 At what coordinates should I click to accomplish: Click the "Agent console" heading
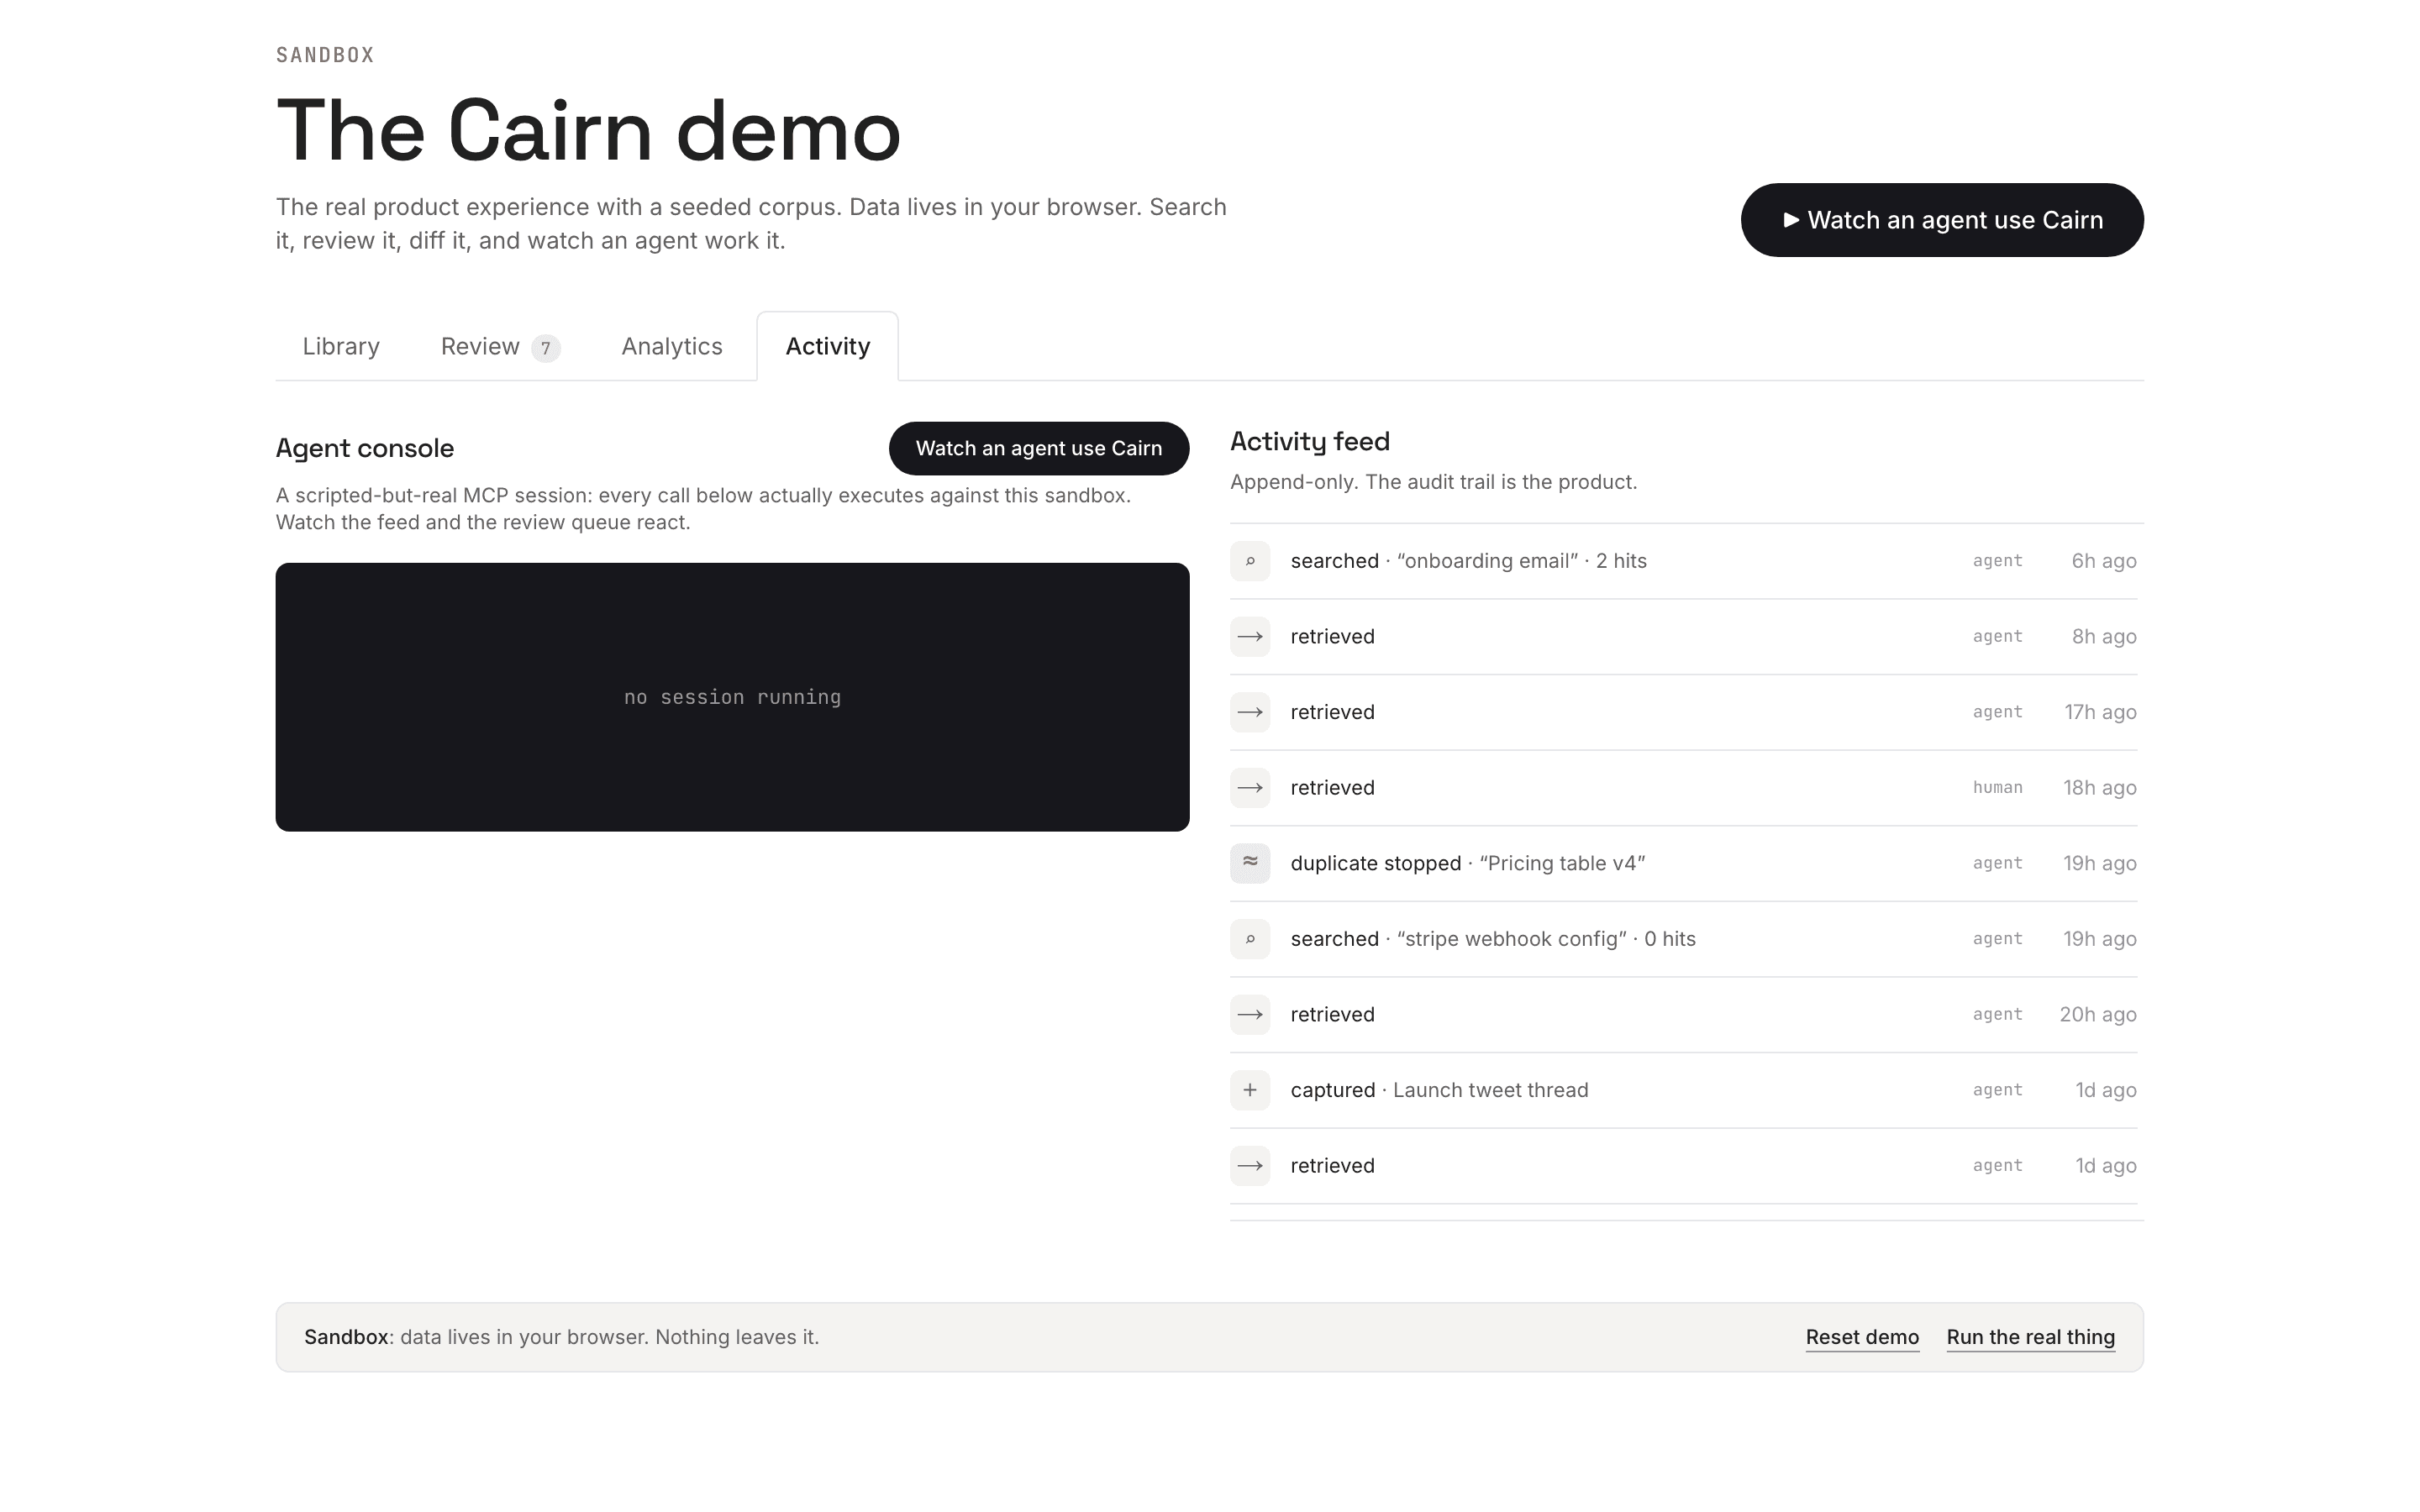click(x=365, y=448)
